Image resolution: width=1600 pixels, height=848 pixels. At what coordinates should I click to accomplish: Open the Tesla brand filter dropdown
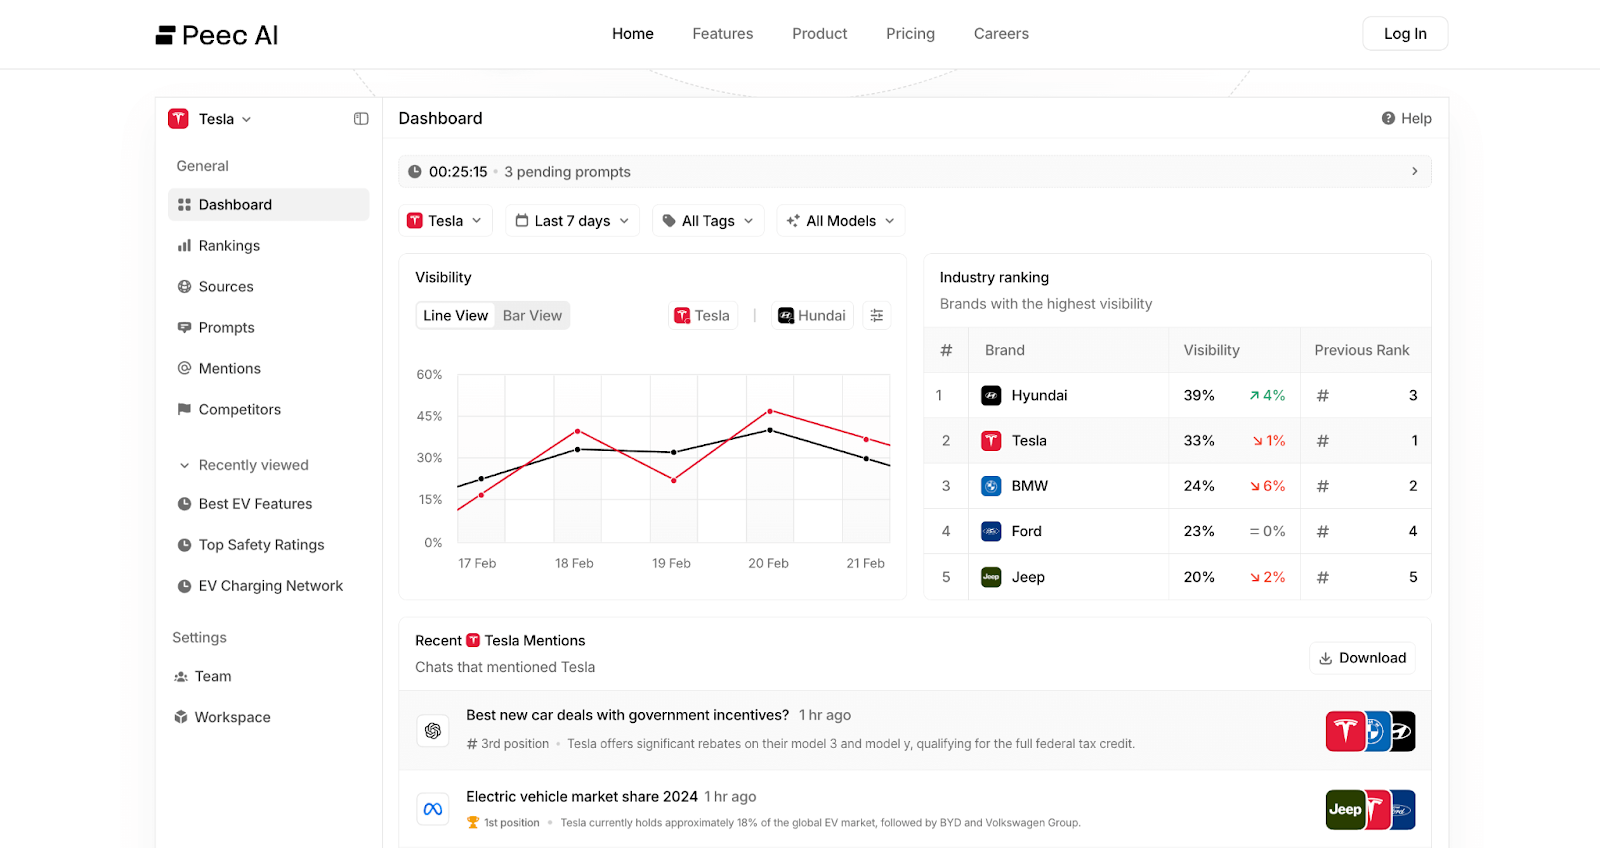point(445,221)
